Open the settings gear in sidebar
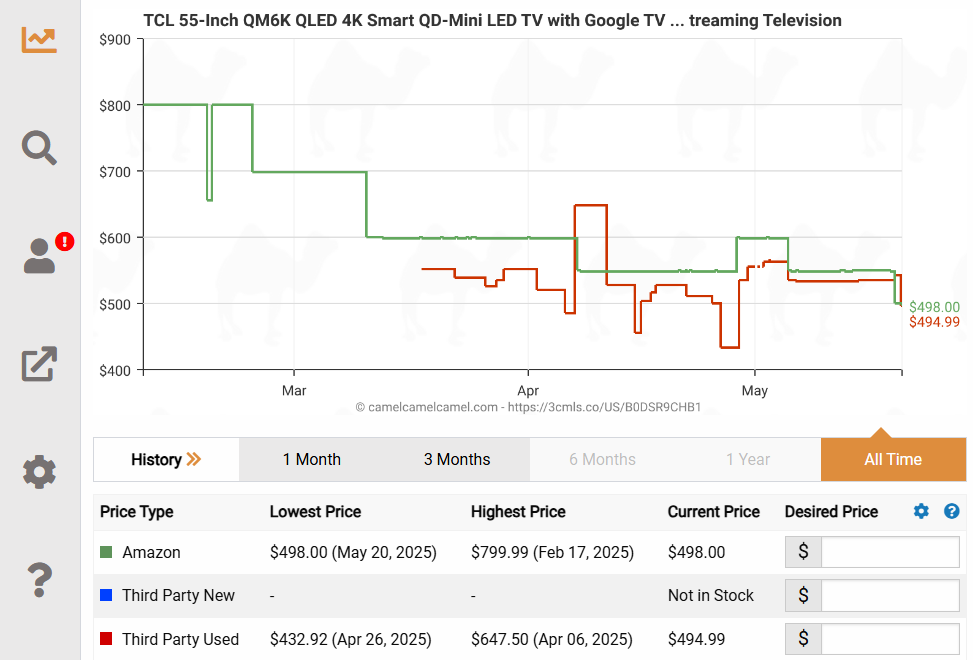Image resolution: width=973 pixels, height=660 pixels. (x=40, y=471)
